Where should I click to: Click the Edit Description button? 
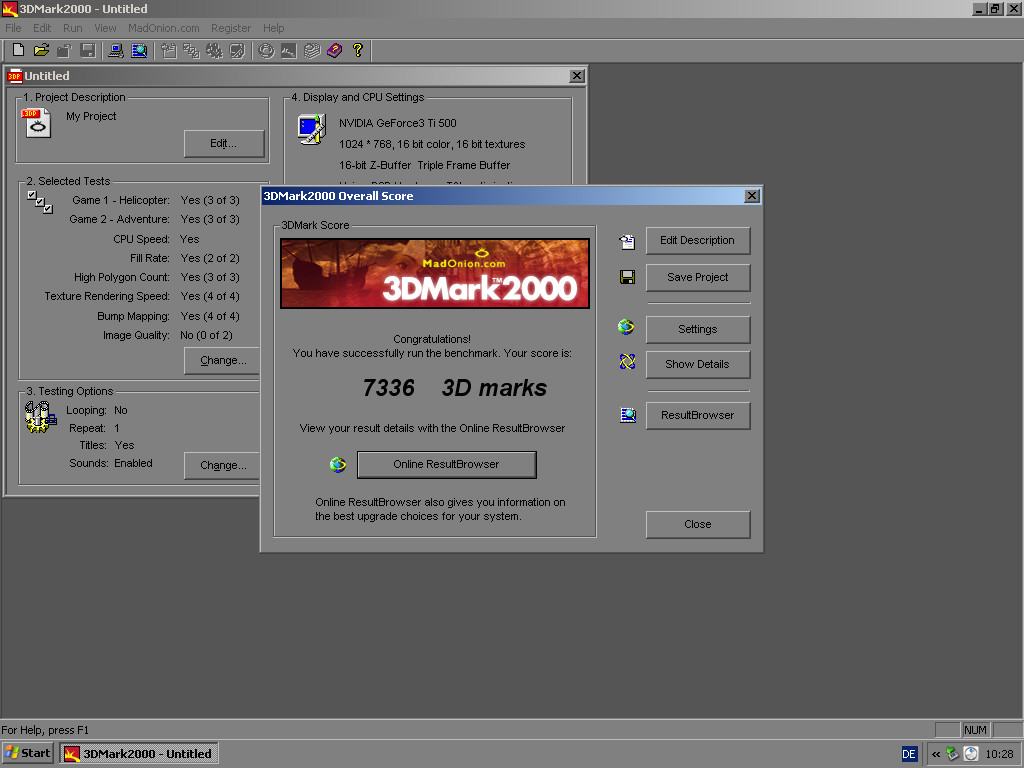click(697, 240)
